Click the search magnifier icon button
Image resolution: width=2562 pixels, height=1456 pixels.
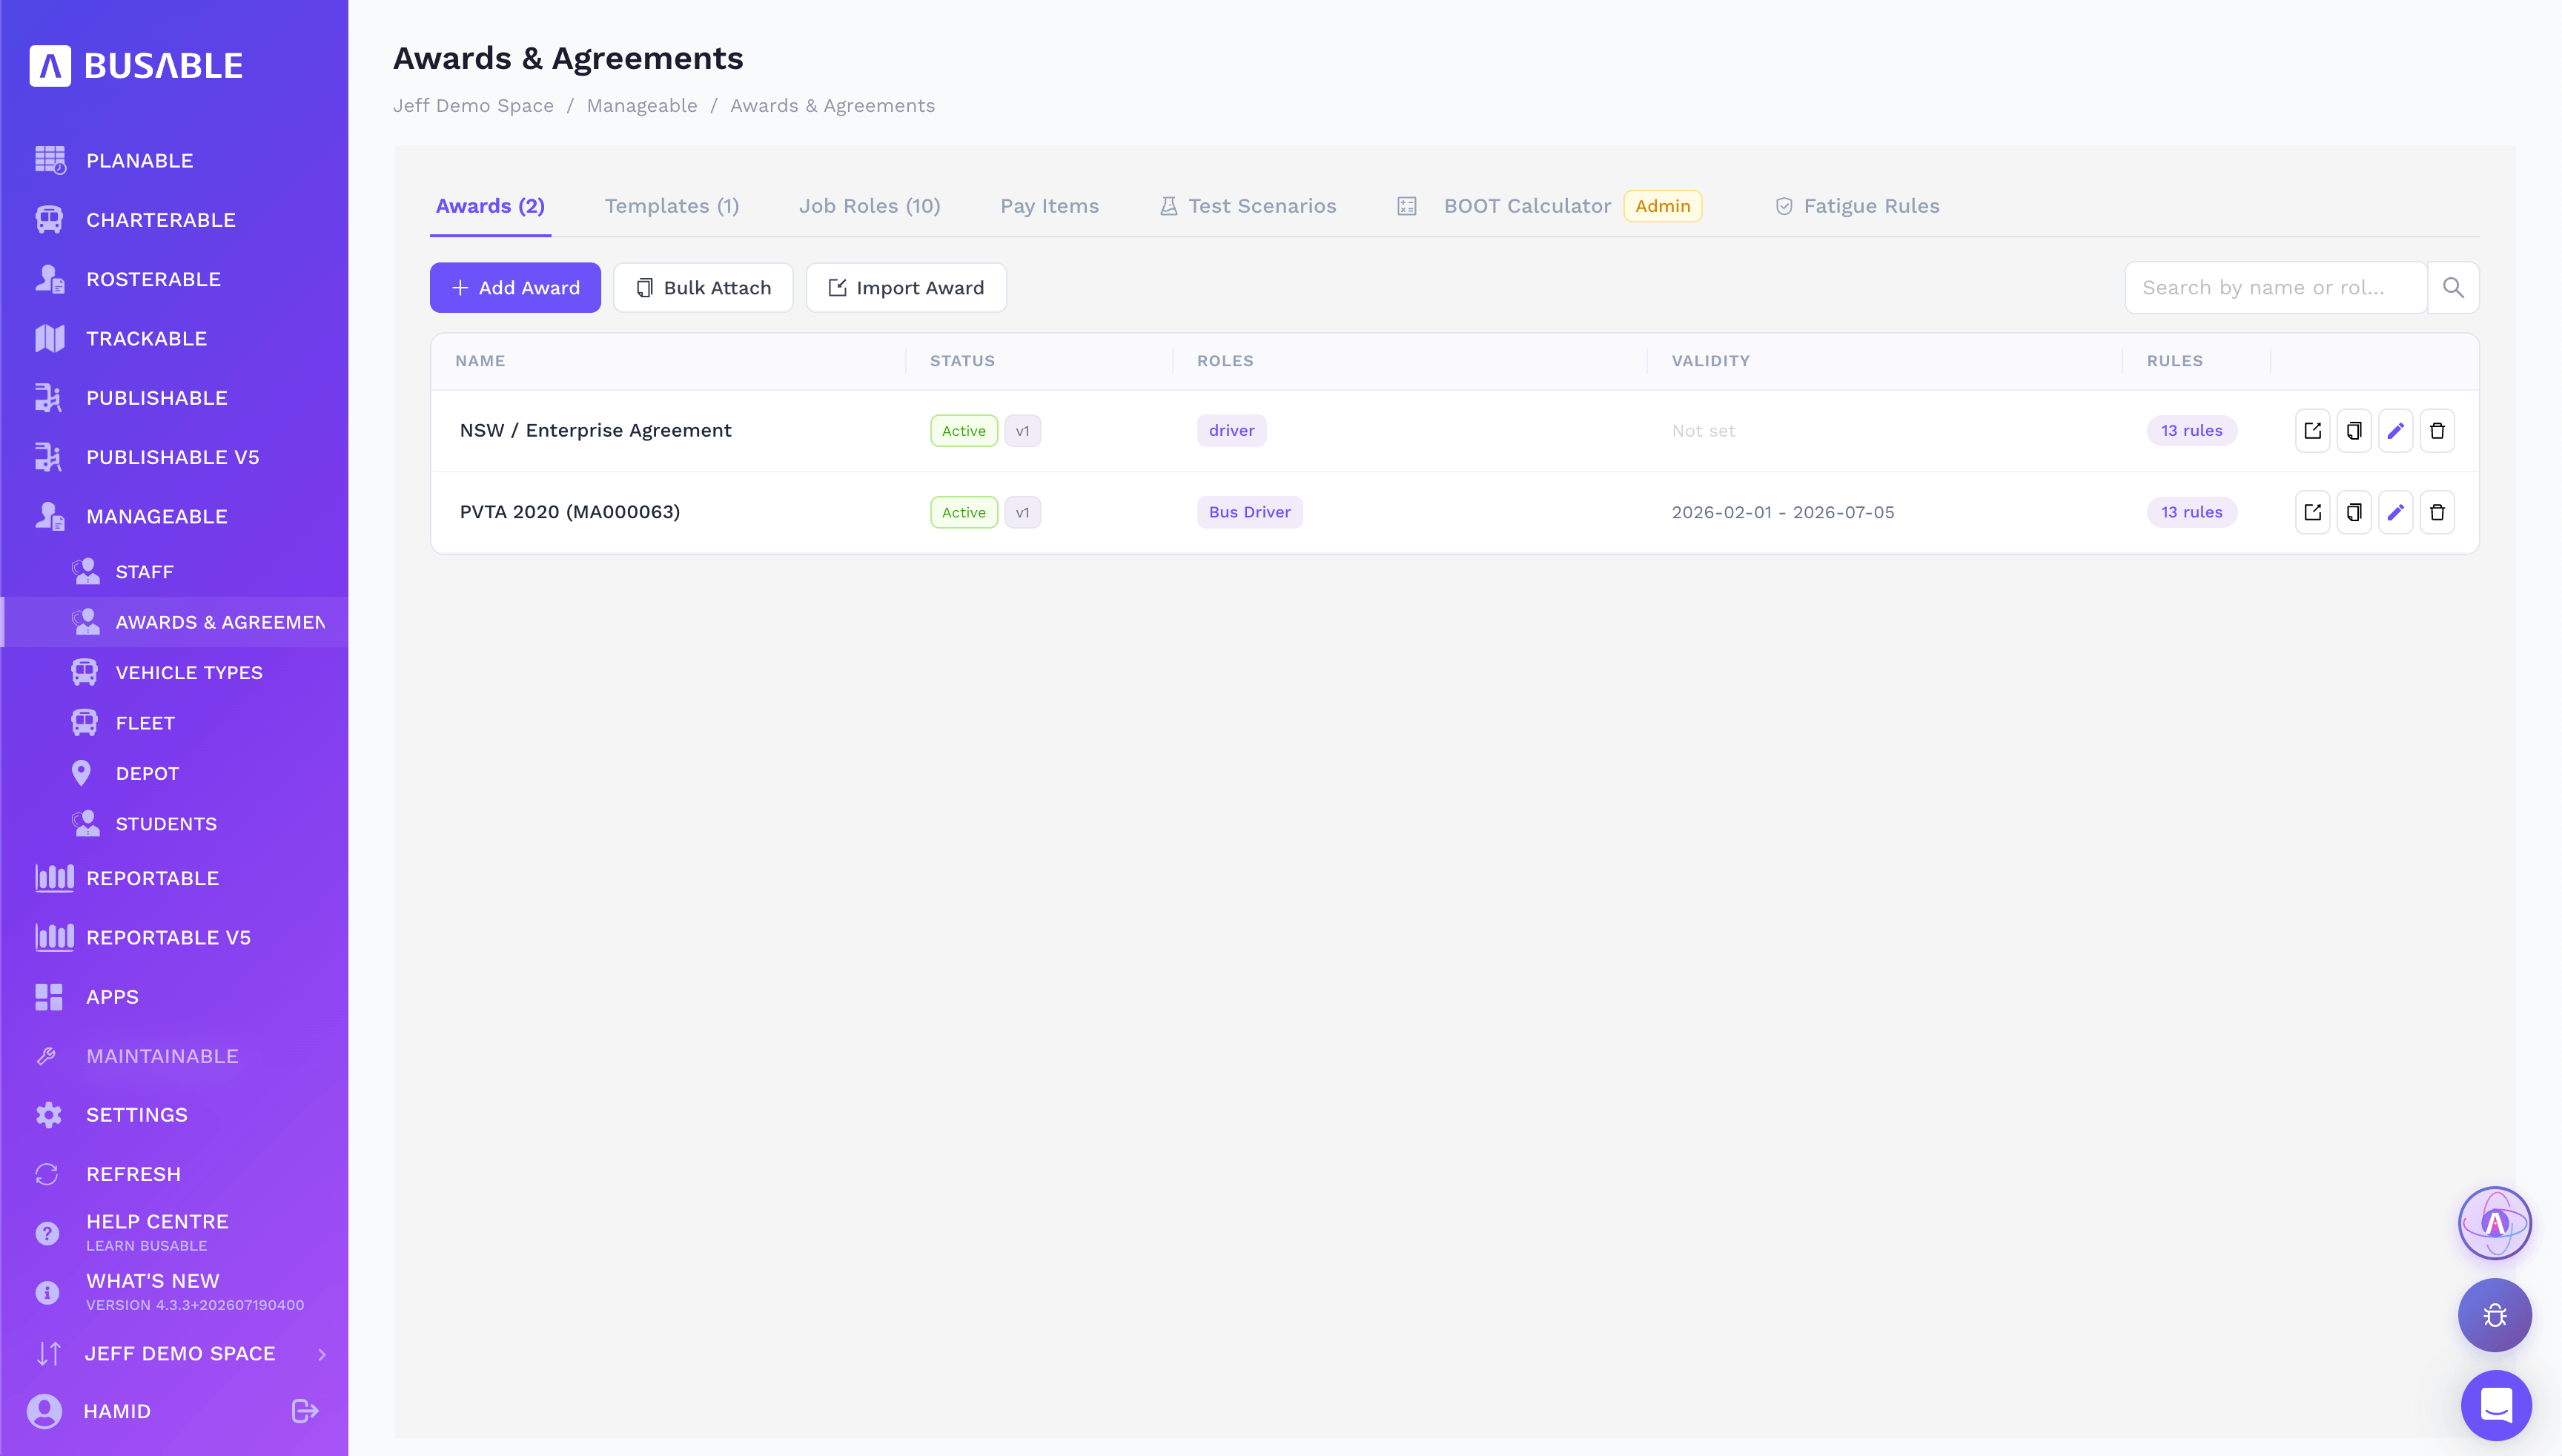click(x=2453, y=288)
